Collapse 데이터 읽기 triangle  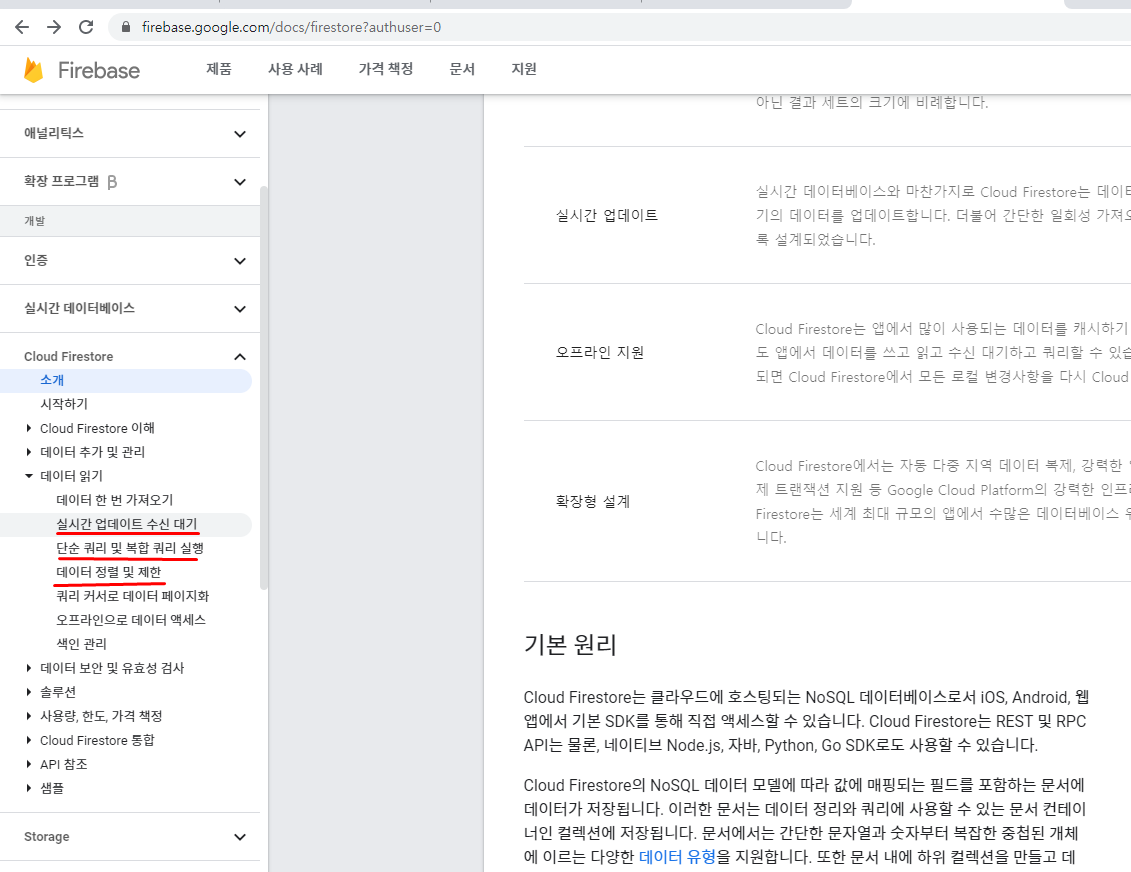tap(29, 476)
